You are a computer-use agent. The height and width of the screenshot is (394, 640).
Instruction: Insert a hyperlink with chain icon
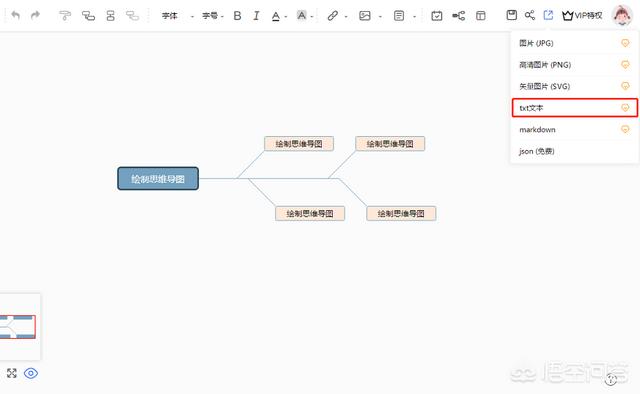[333, 16]
